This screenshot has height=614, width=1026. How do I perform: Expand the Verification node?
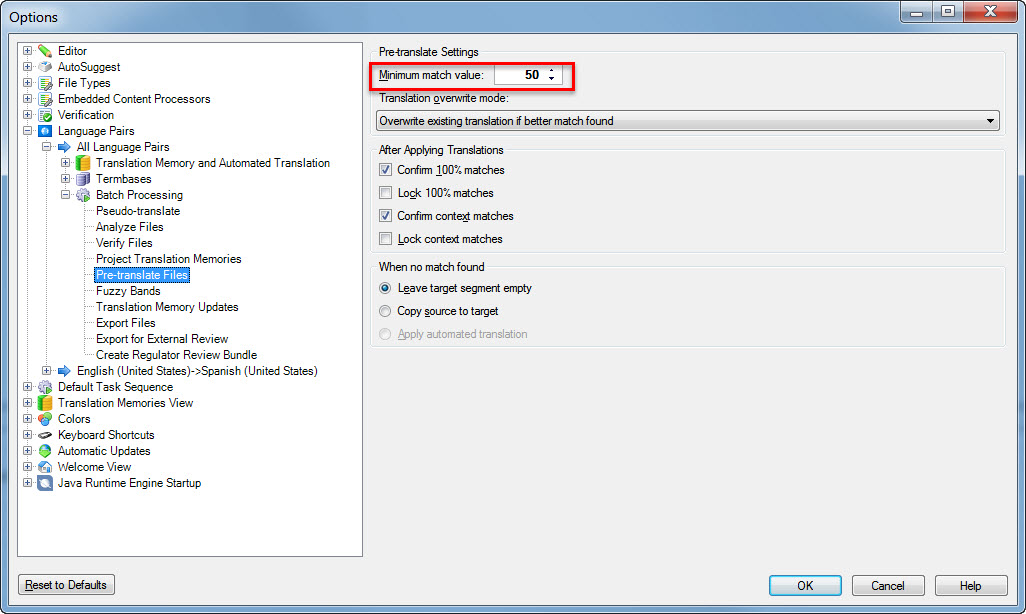coord(27,115)
